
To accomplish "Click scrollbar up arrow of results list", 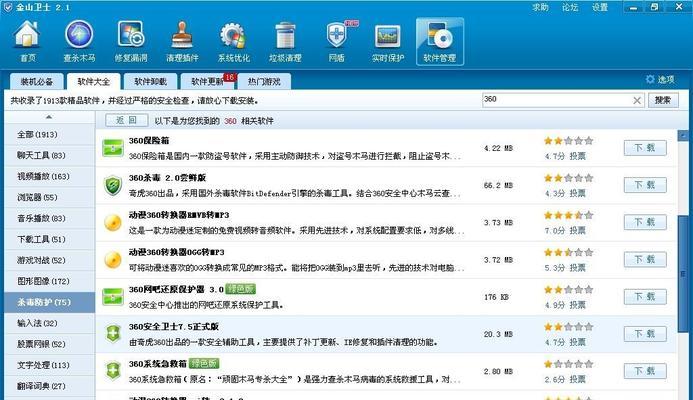I will [x=683, y=135].
